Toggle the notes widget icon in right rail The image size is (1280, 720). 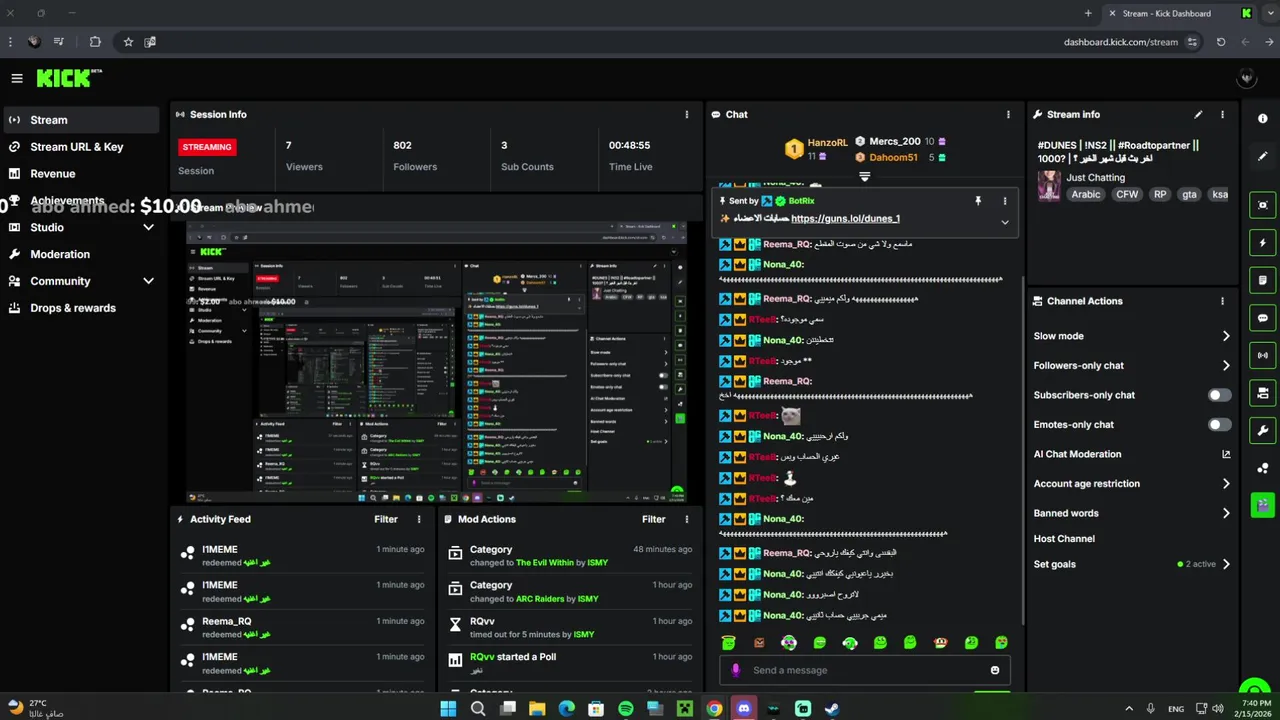click(x=1262, y=280)
